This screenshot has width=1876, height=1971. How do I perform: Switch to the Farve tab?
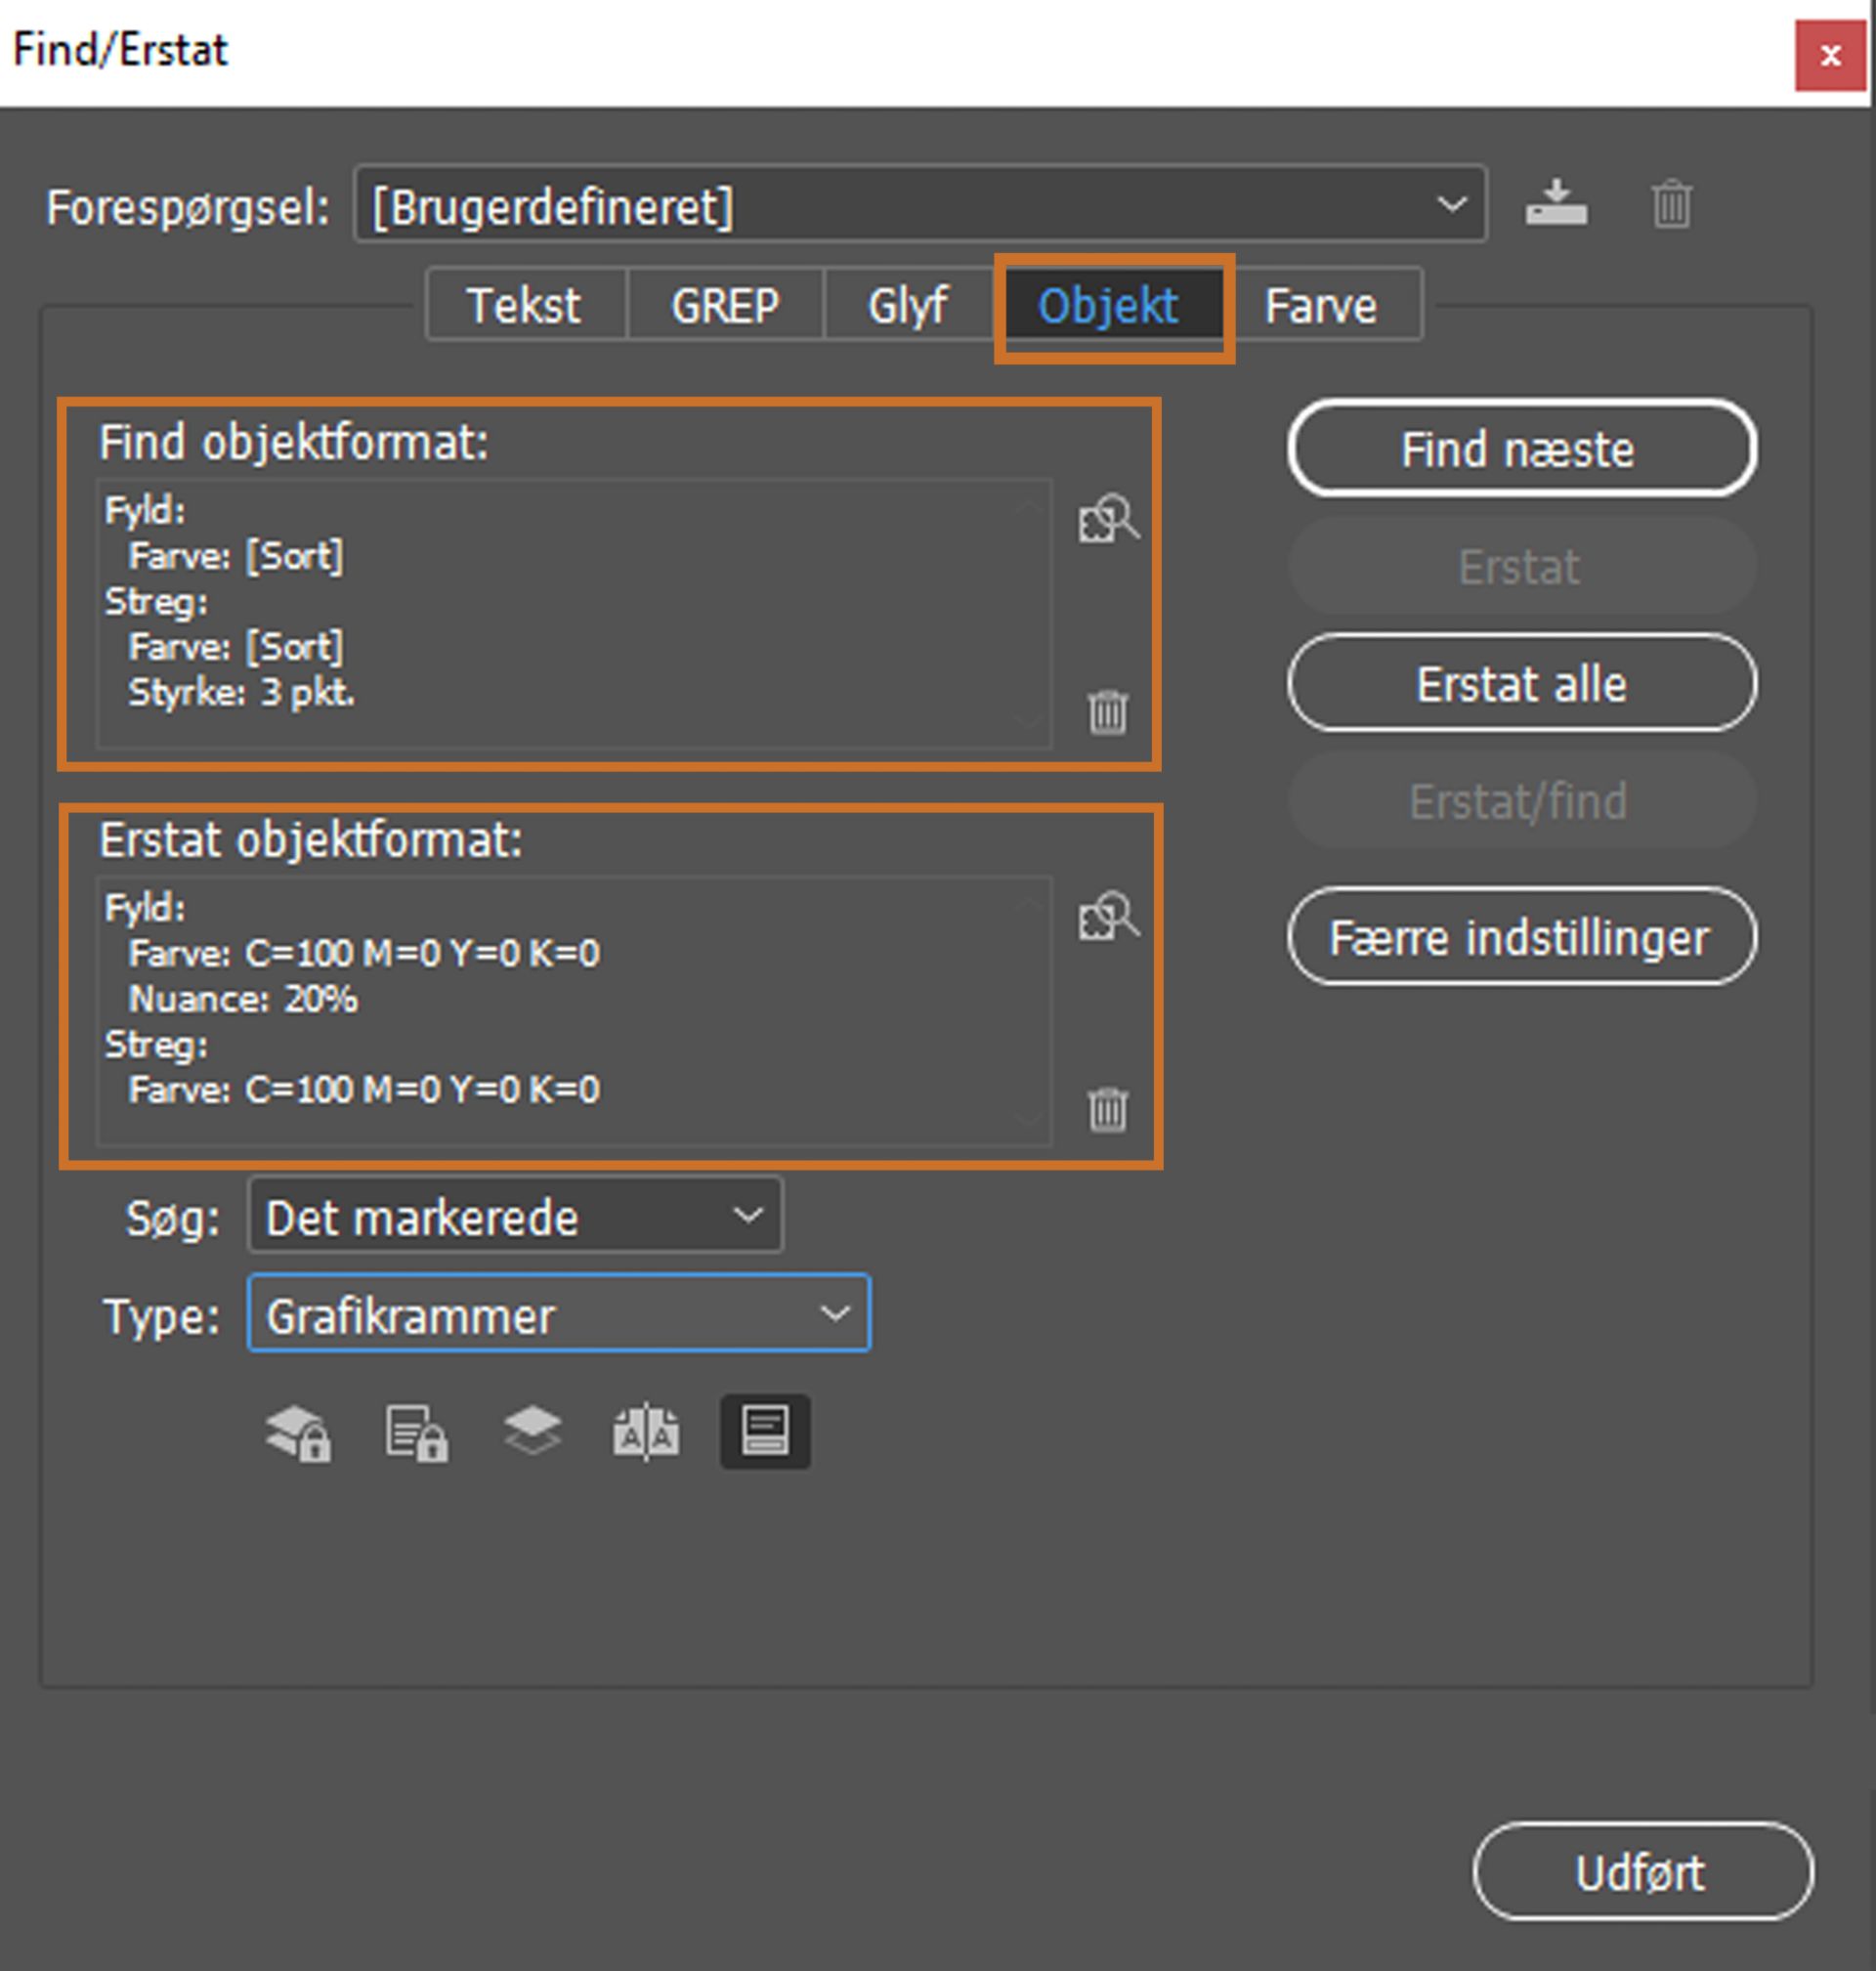(x=1320, y=305)
